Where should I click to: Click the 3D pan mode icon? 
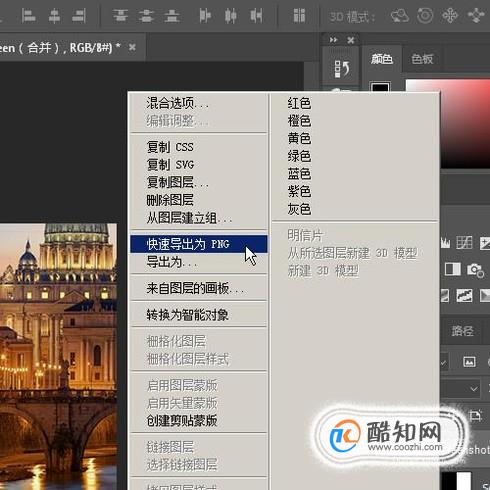point(450,16)
